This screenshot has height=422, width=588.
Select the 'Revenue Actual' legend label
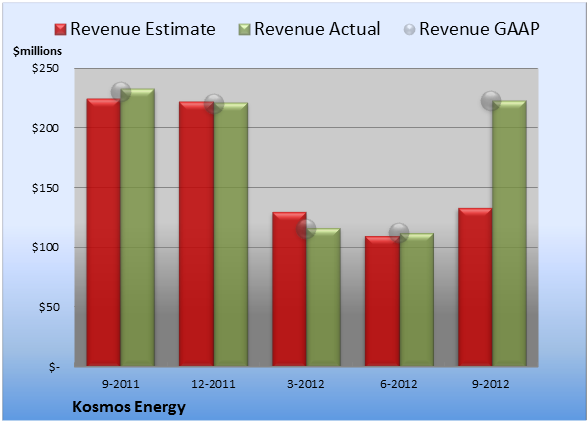[317, 29]
